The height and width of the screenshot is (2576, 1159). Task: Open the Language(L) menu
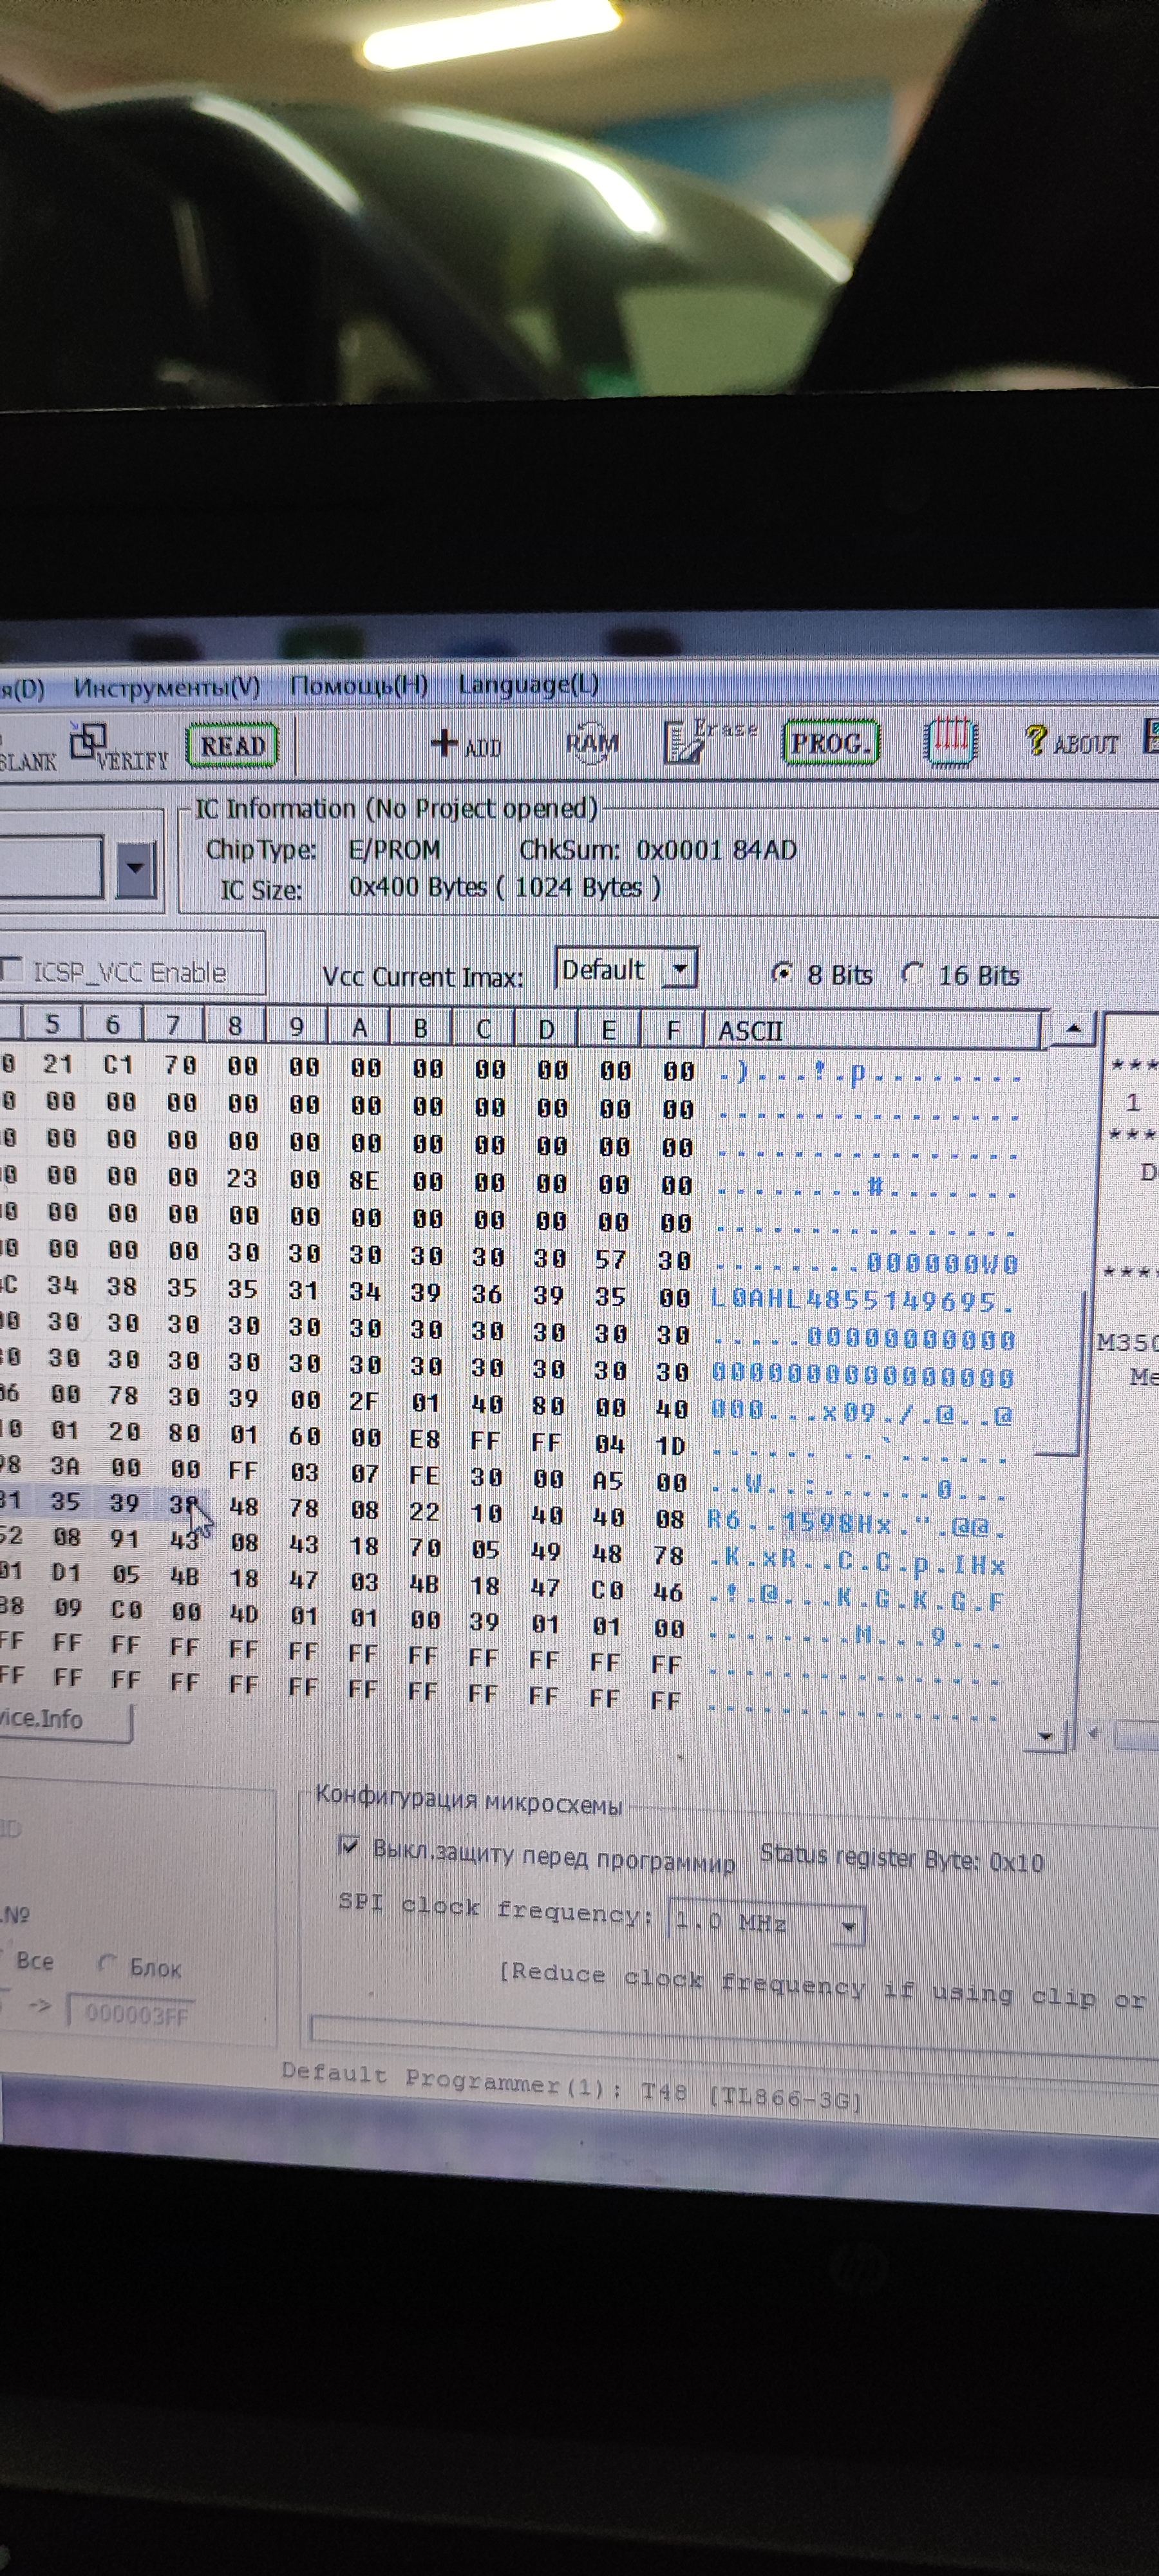point(528,685)
